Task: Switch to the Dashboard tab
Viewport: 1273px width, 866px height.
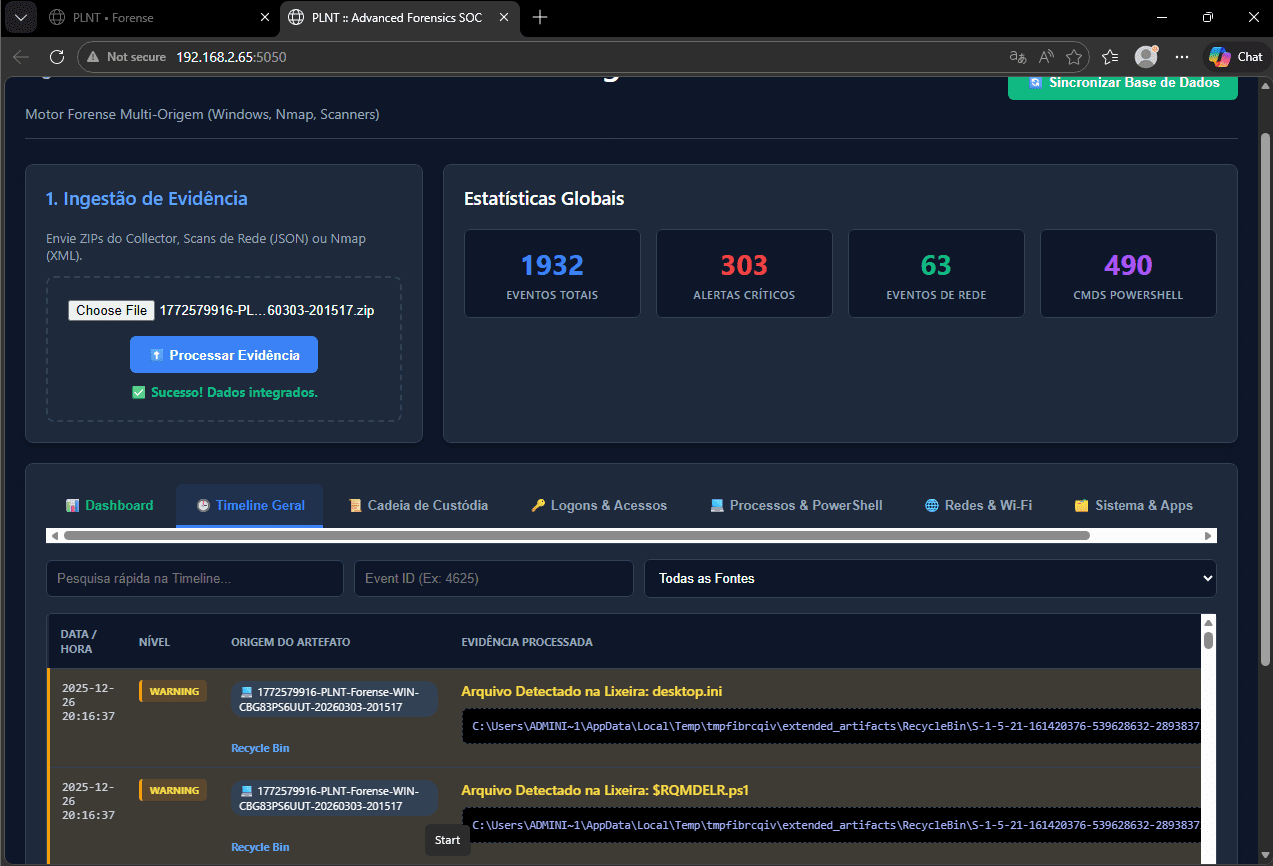Action: [109, 505]
